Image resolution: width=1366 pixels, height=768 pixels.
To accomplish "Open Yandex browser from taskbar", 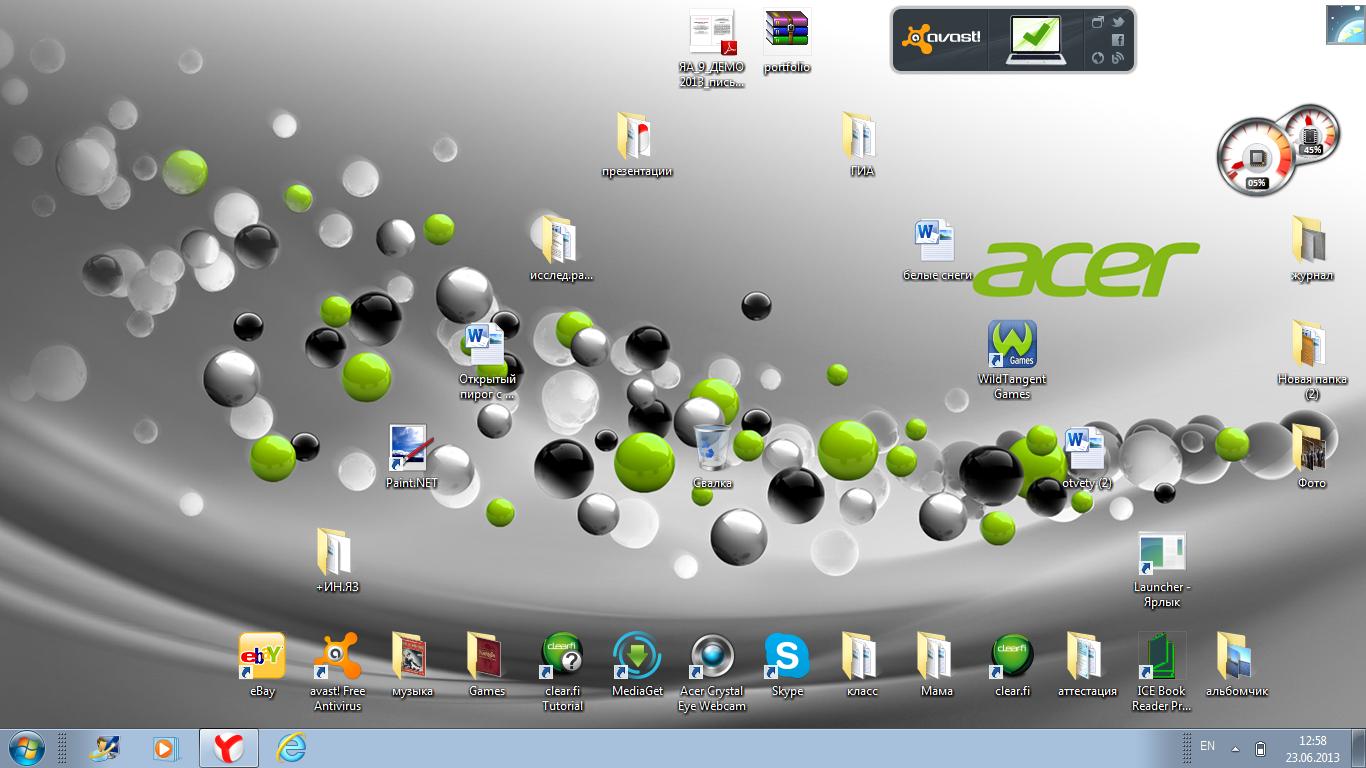I will click(229, 748).
